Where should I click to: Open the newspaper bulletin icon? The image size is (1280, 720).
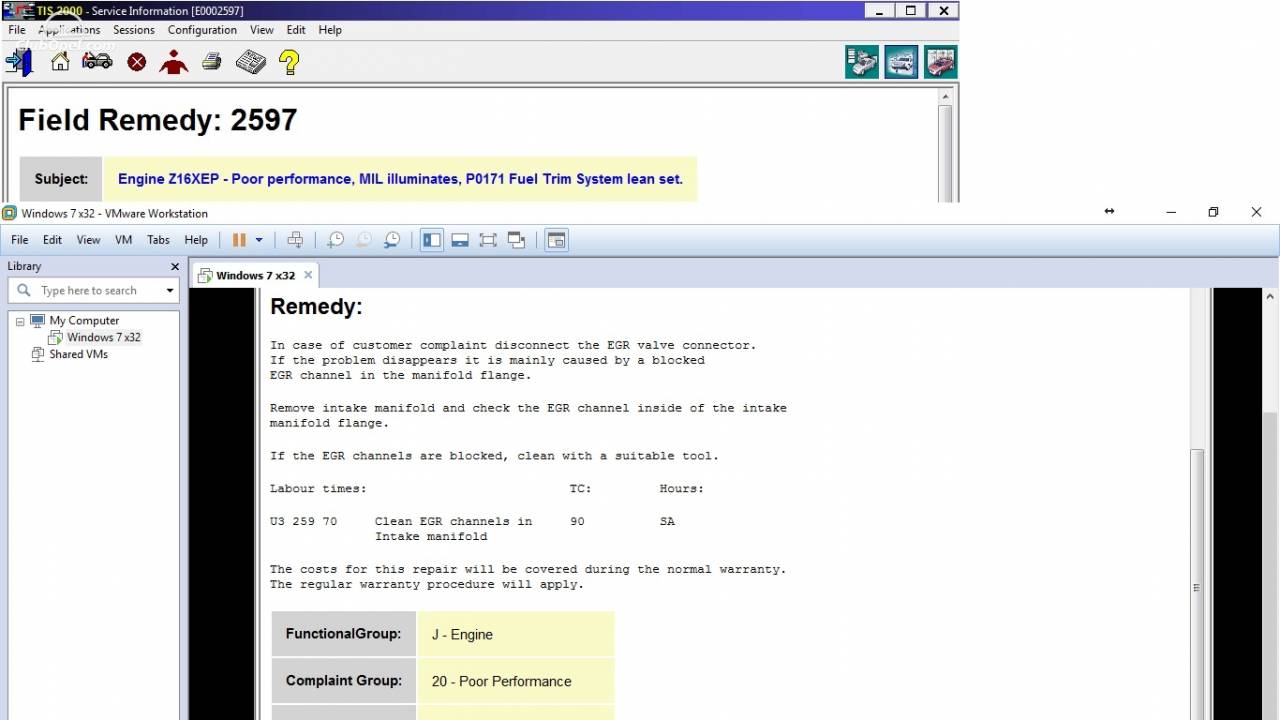click(250, 62)
